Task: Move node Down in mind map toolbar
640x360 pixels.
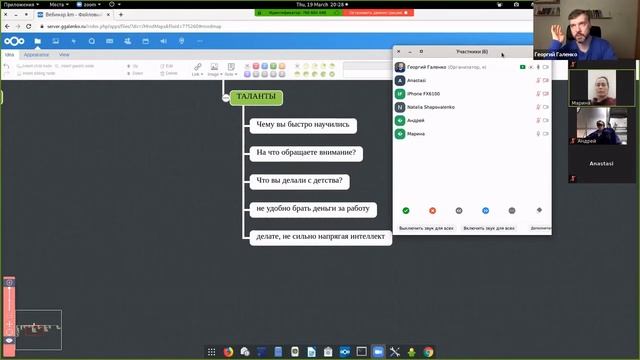Action: click(135, 73)
